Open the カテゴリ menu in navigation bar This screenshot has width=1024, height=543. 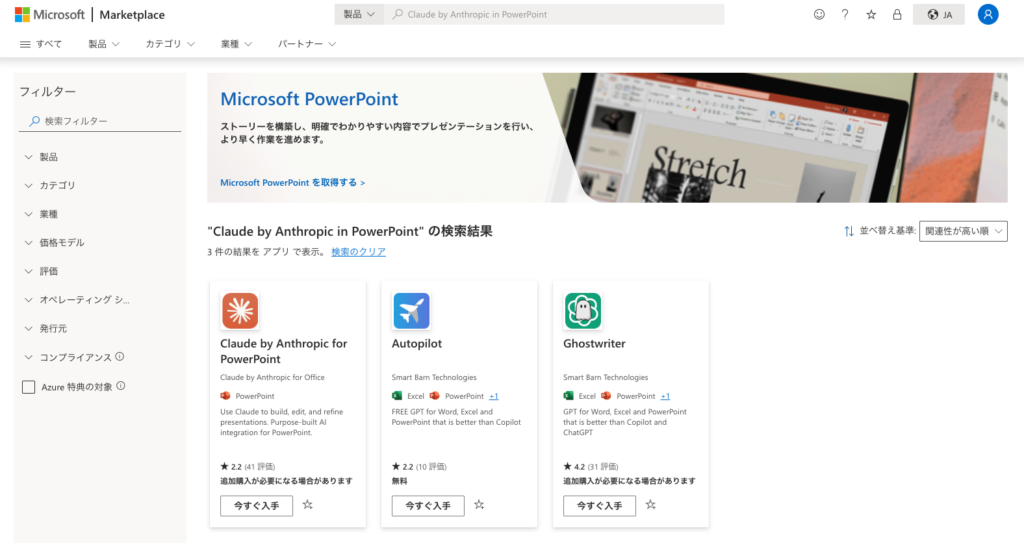point(170,44)
